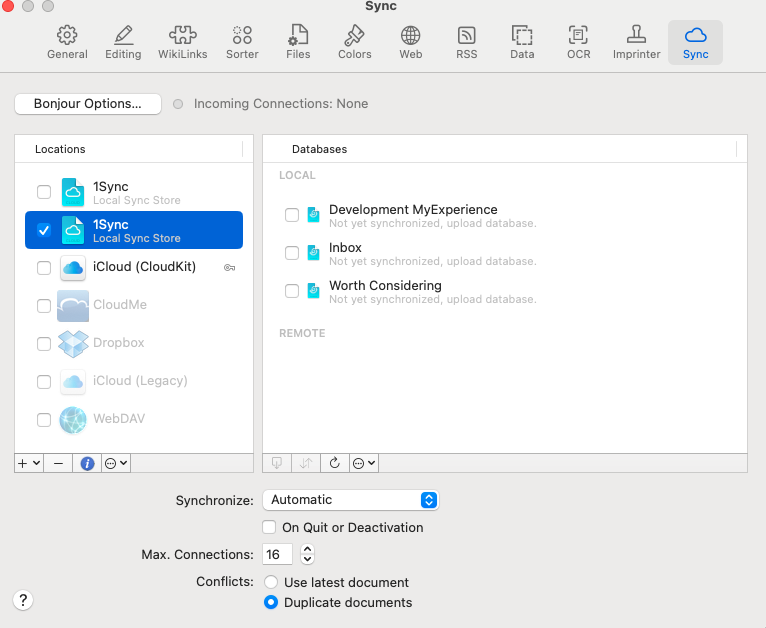Open the Synchronize Automatic dropdown
This screenshot has width=766, height=628.
[350, 500]
